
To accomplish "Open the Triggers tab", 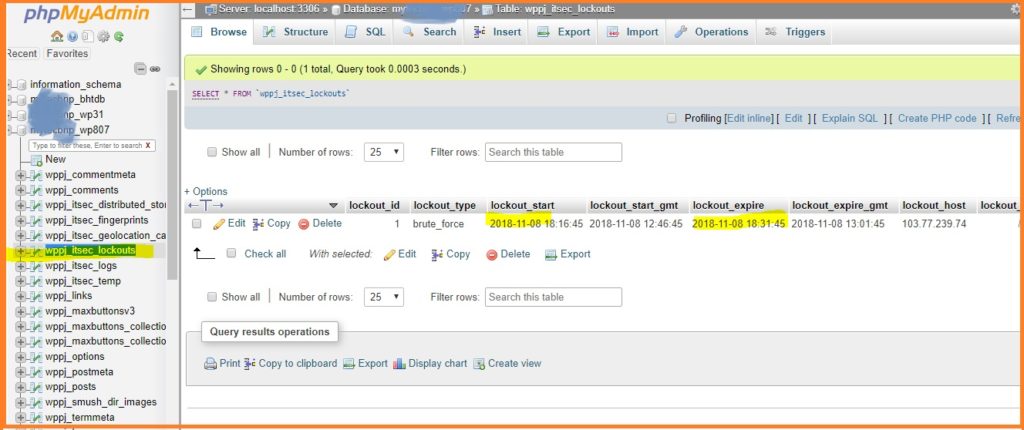I will [x=795, y=31].
